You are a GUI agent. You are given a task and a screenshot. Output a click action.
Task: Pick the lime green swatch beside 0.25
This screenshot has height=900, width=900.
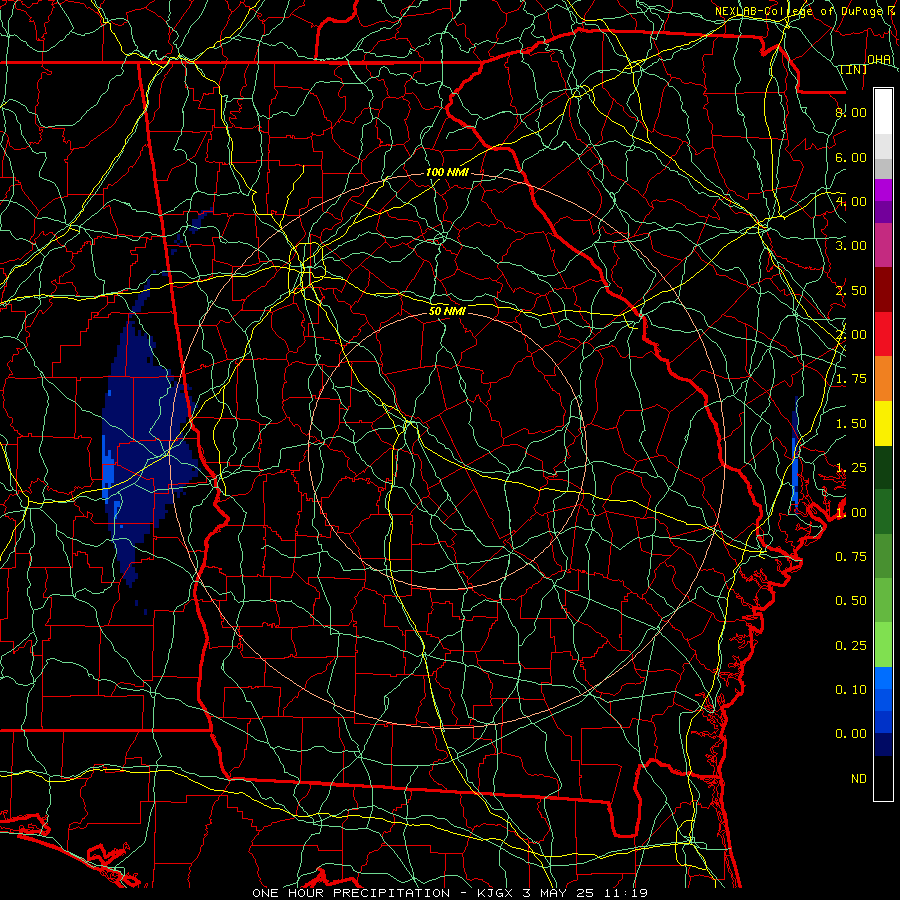point(883,645)
